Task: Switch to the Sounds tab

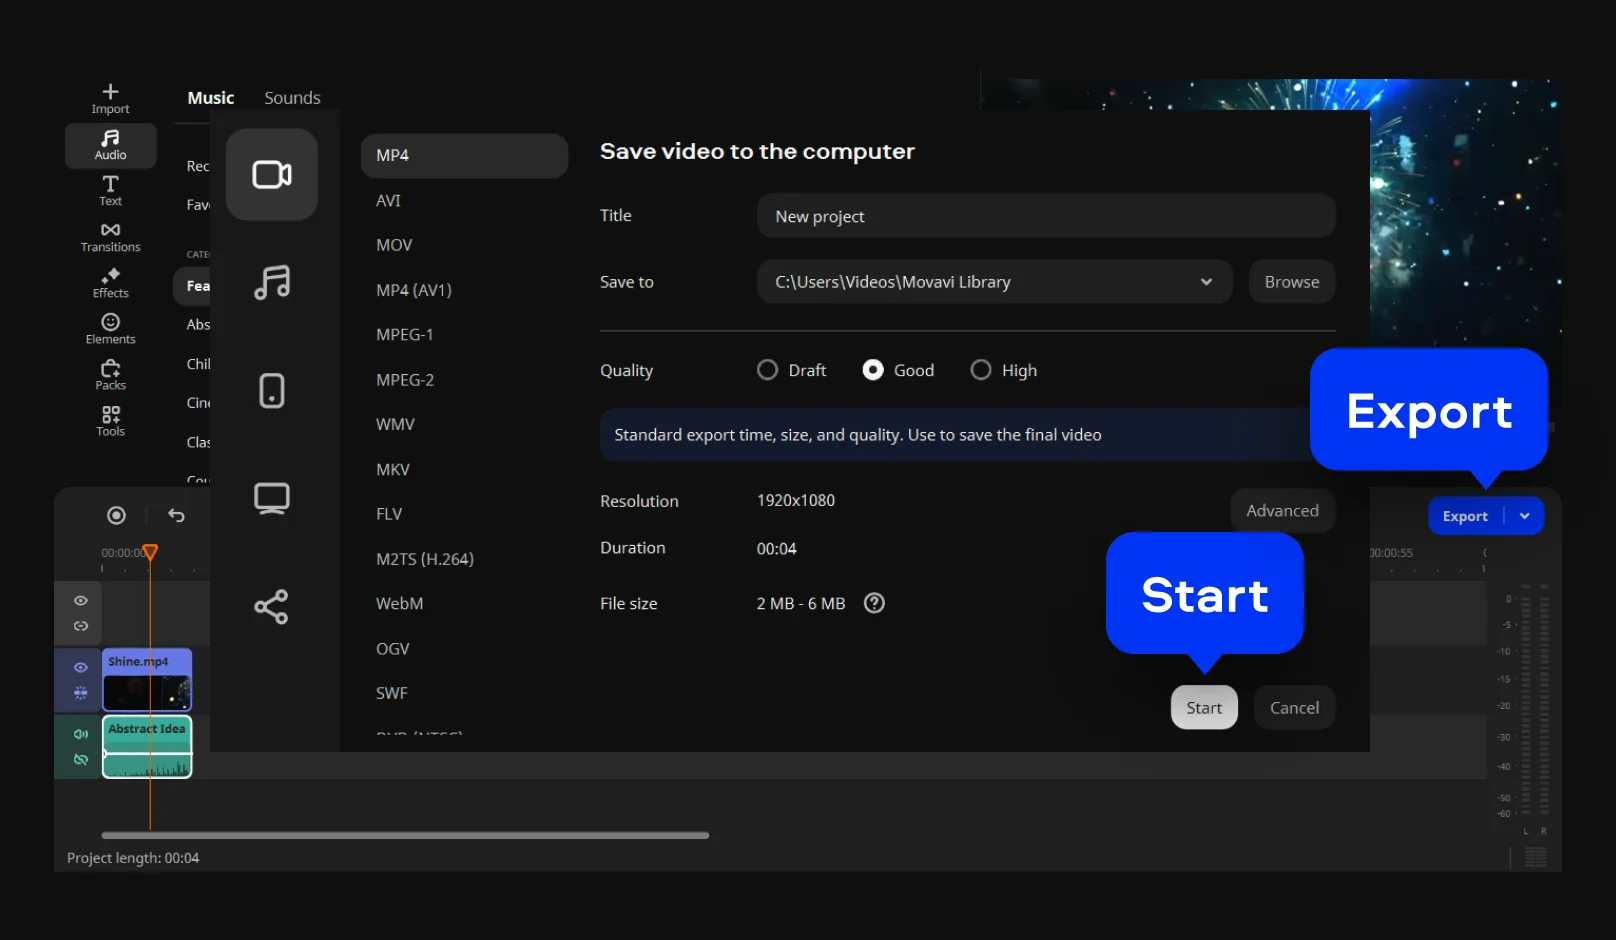Action: tap(292, 98)
